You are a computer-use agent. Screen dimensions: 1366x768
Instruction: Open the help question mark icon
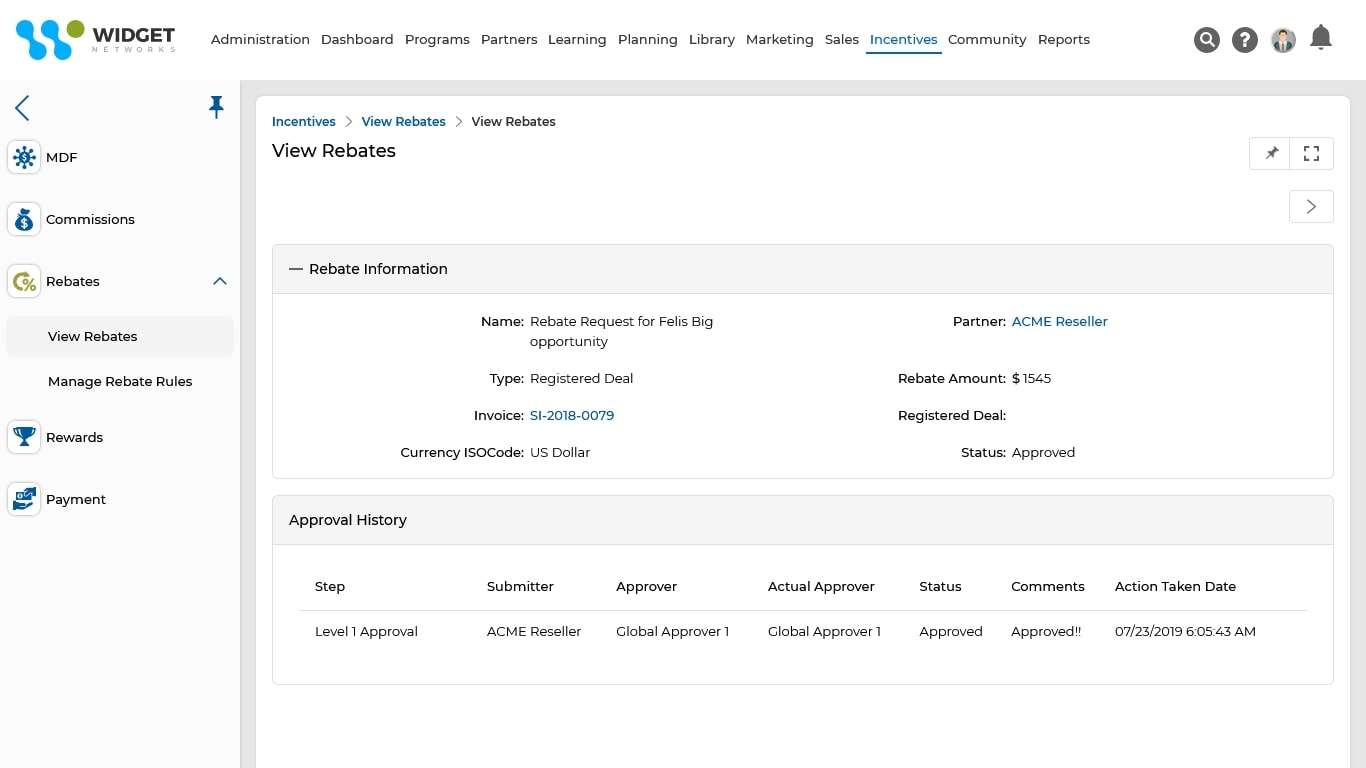point(1245,40)
